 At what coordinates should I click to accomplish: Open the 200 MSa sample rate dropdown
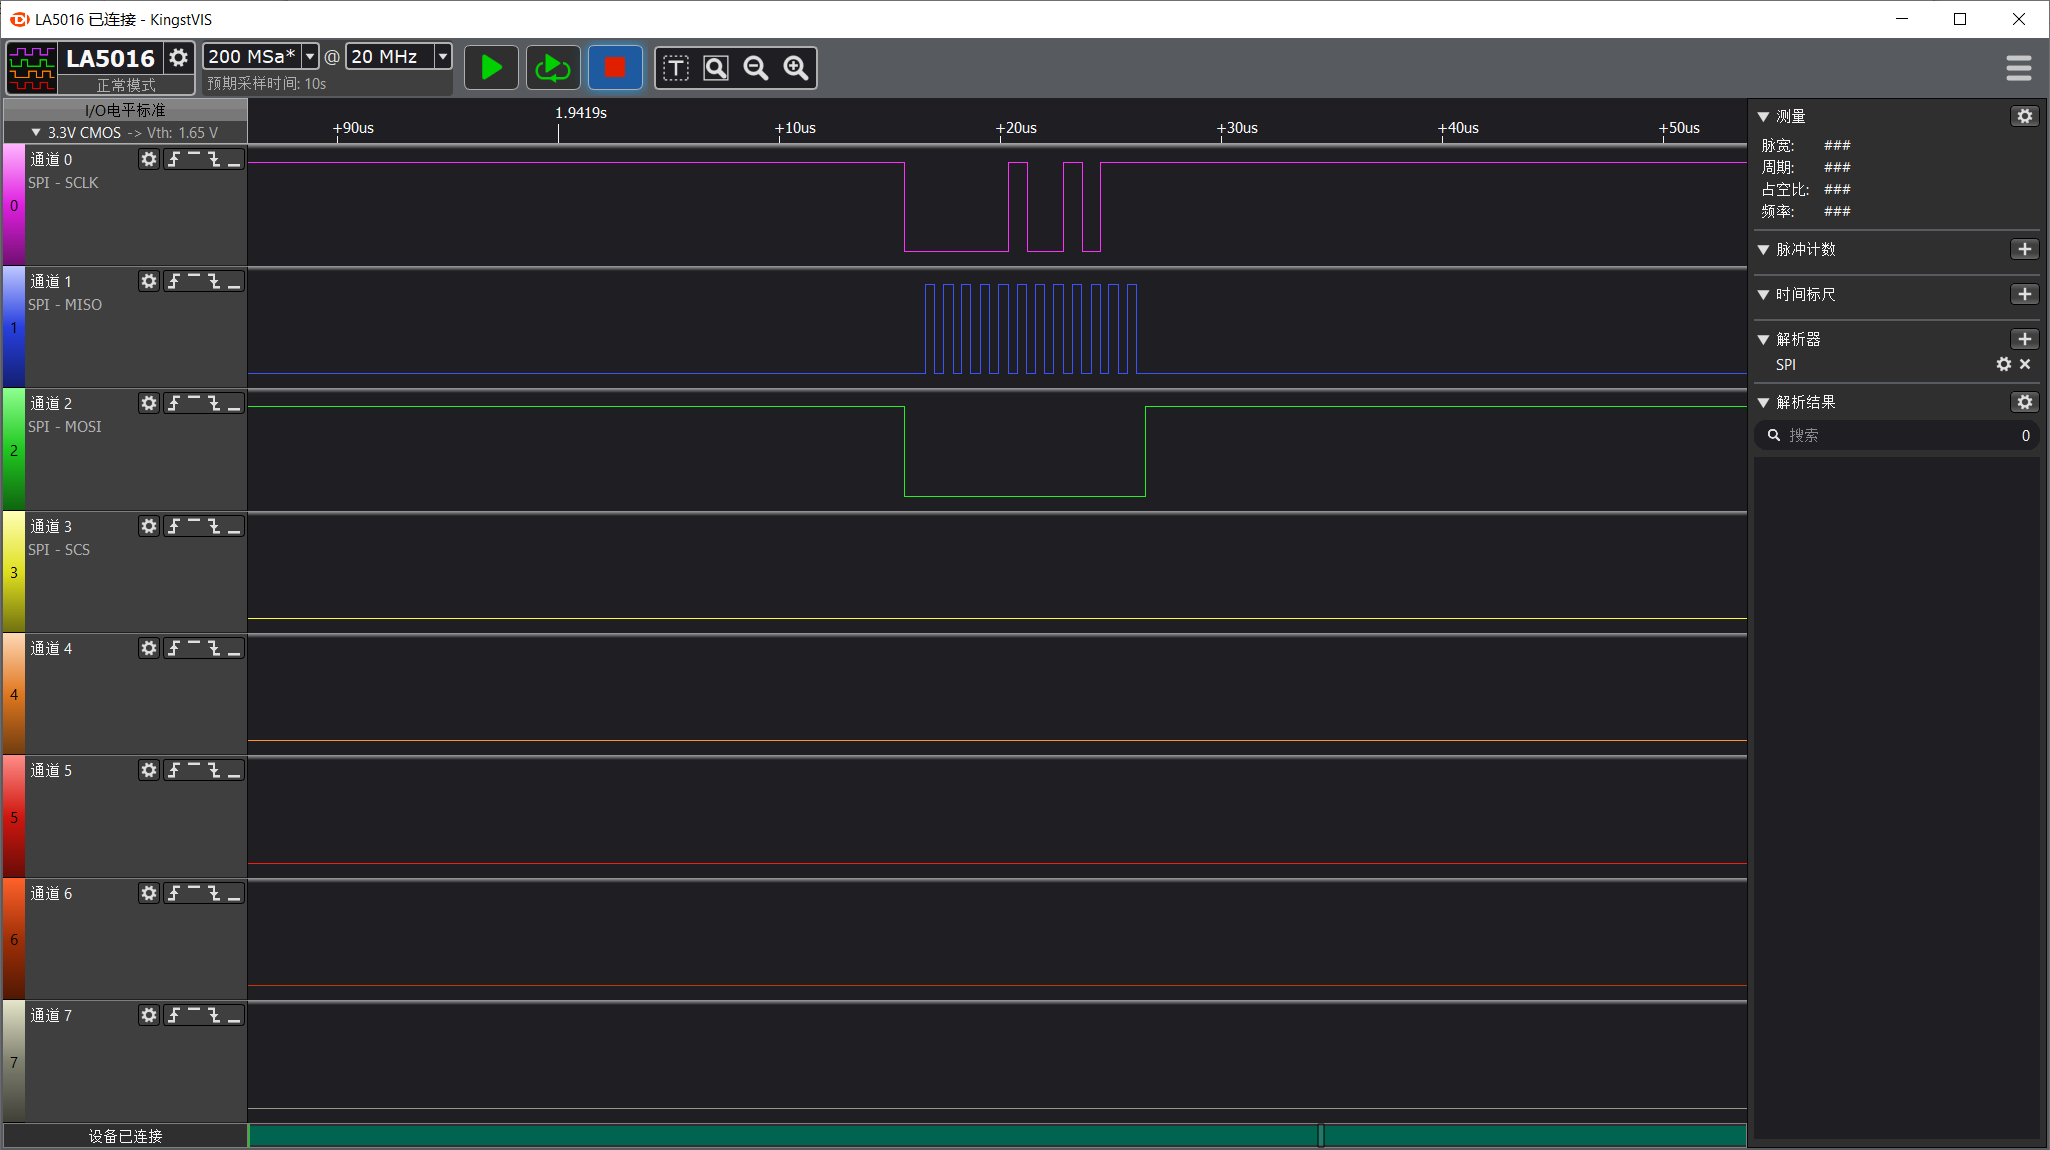310,57
